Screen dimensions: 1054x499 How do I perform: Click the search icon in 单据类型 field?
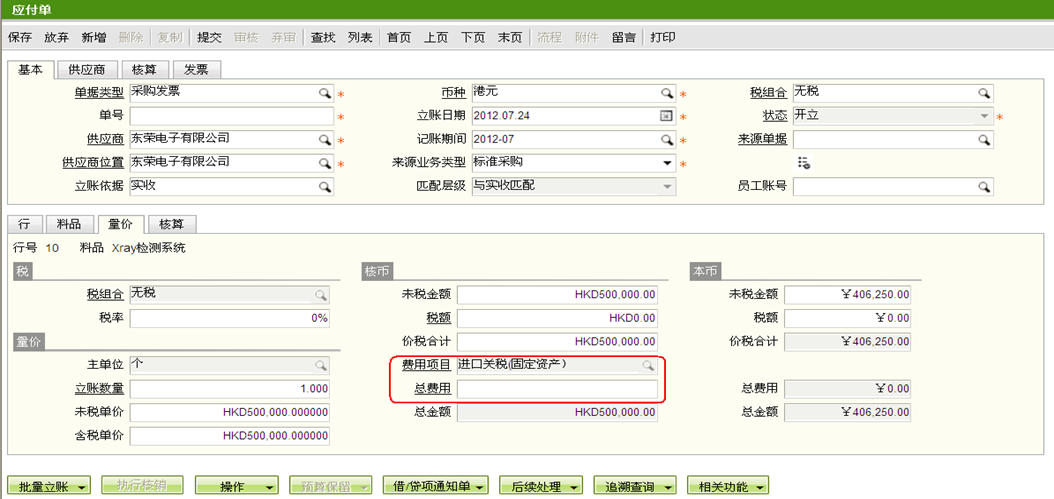point(325,93)
